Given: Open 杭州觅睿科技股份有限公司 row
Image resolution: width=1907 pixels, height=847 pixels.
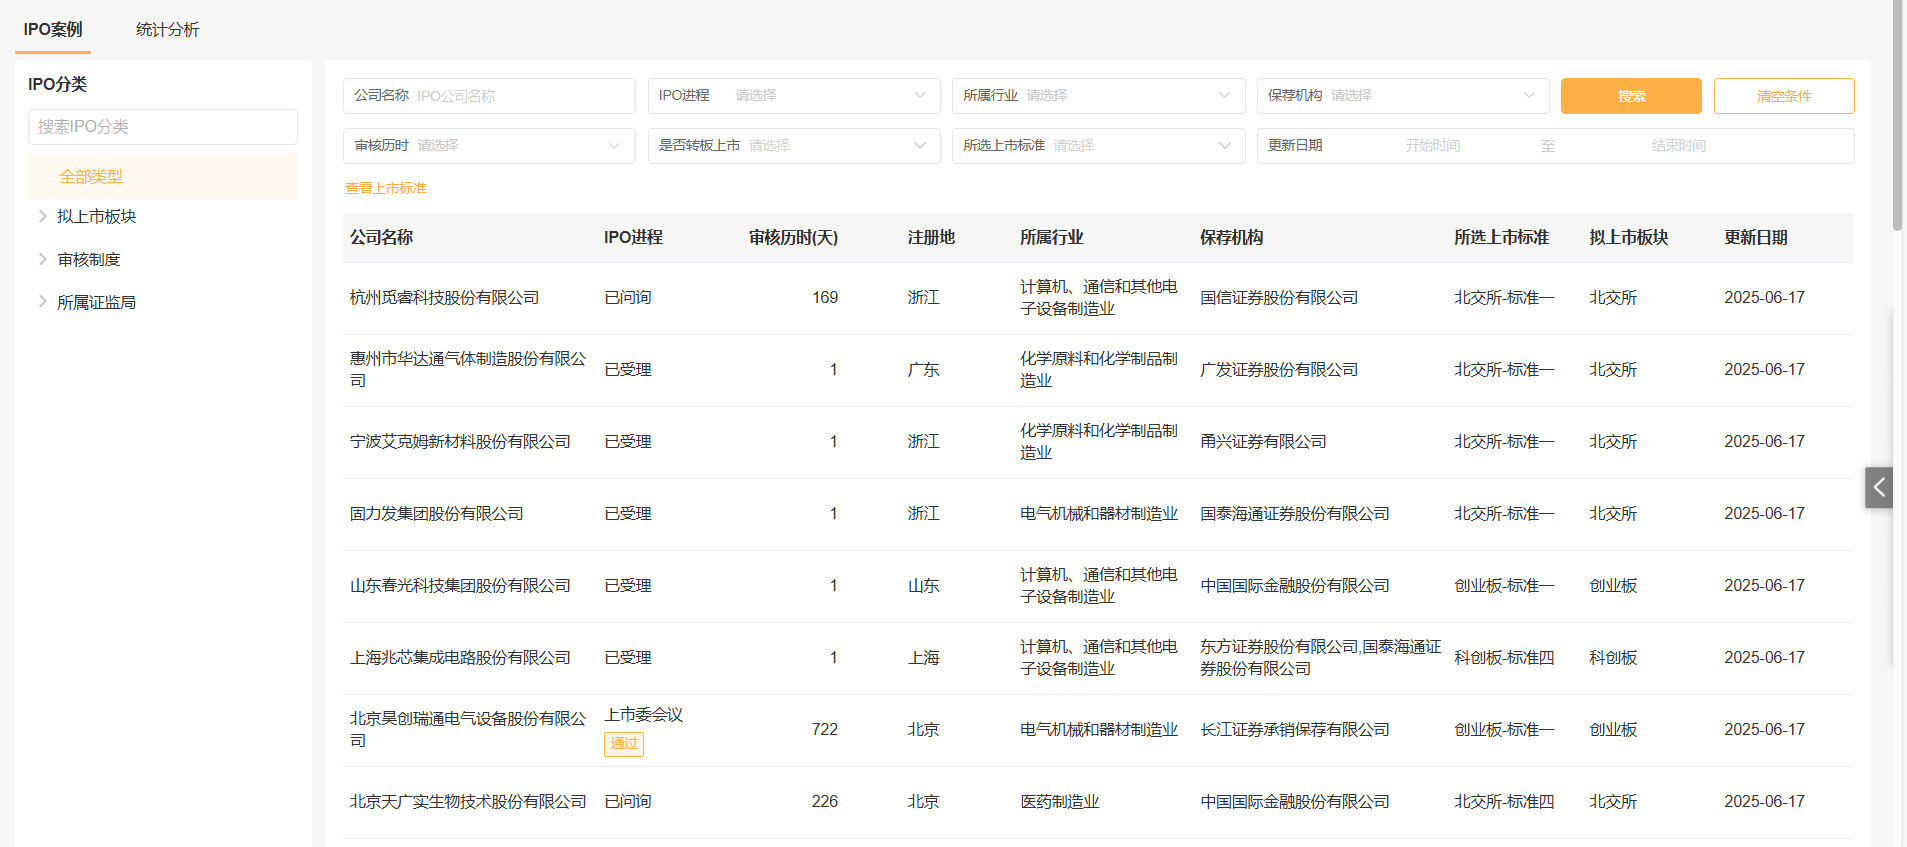Looking at the screenshot, I should pyautogui.click(x=1098, y=298).
